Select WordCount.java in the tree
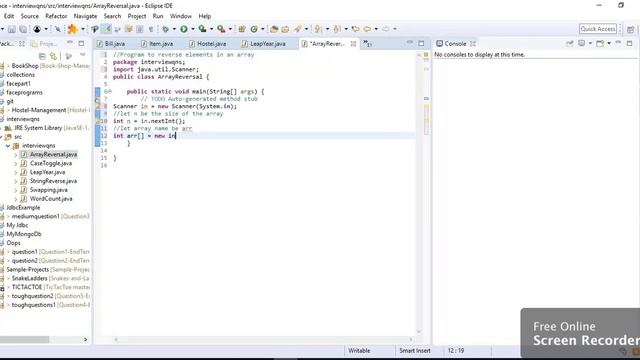Viewport: 640px width, 360px height. pyautogui.click(x=51, y=199)
